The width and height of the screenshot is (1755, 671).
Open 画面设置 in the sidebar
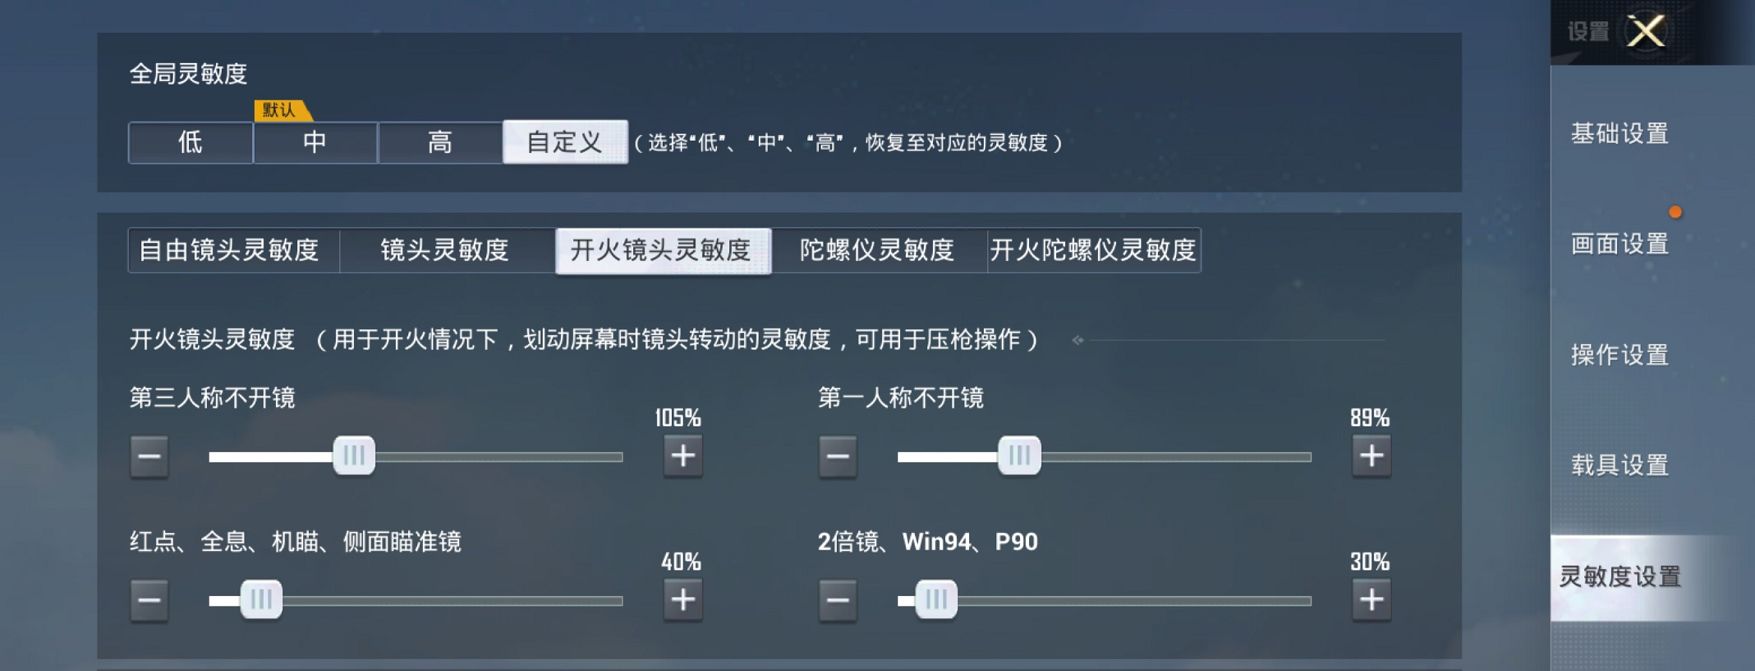coord(1620,244)
